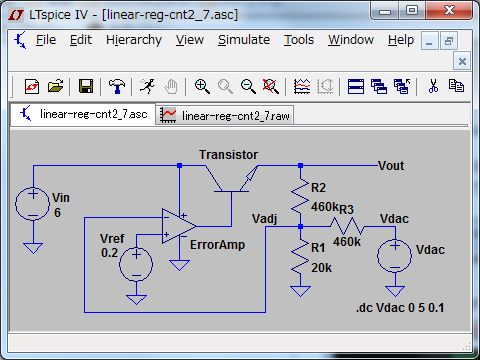Viewport: 480px width, 360px height.
Task: Click the Vin value '6'
Action: pyautogui.click(x=57, y=213)
